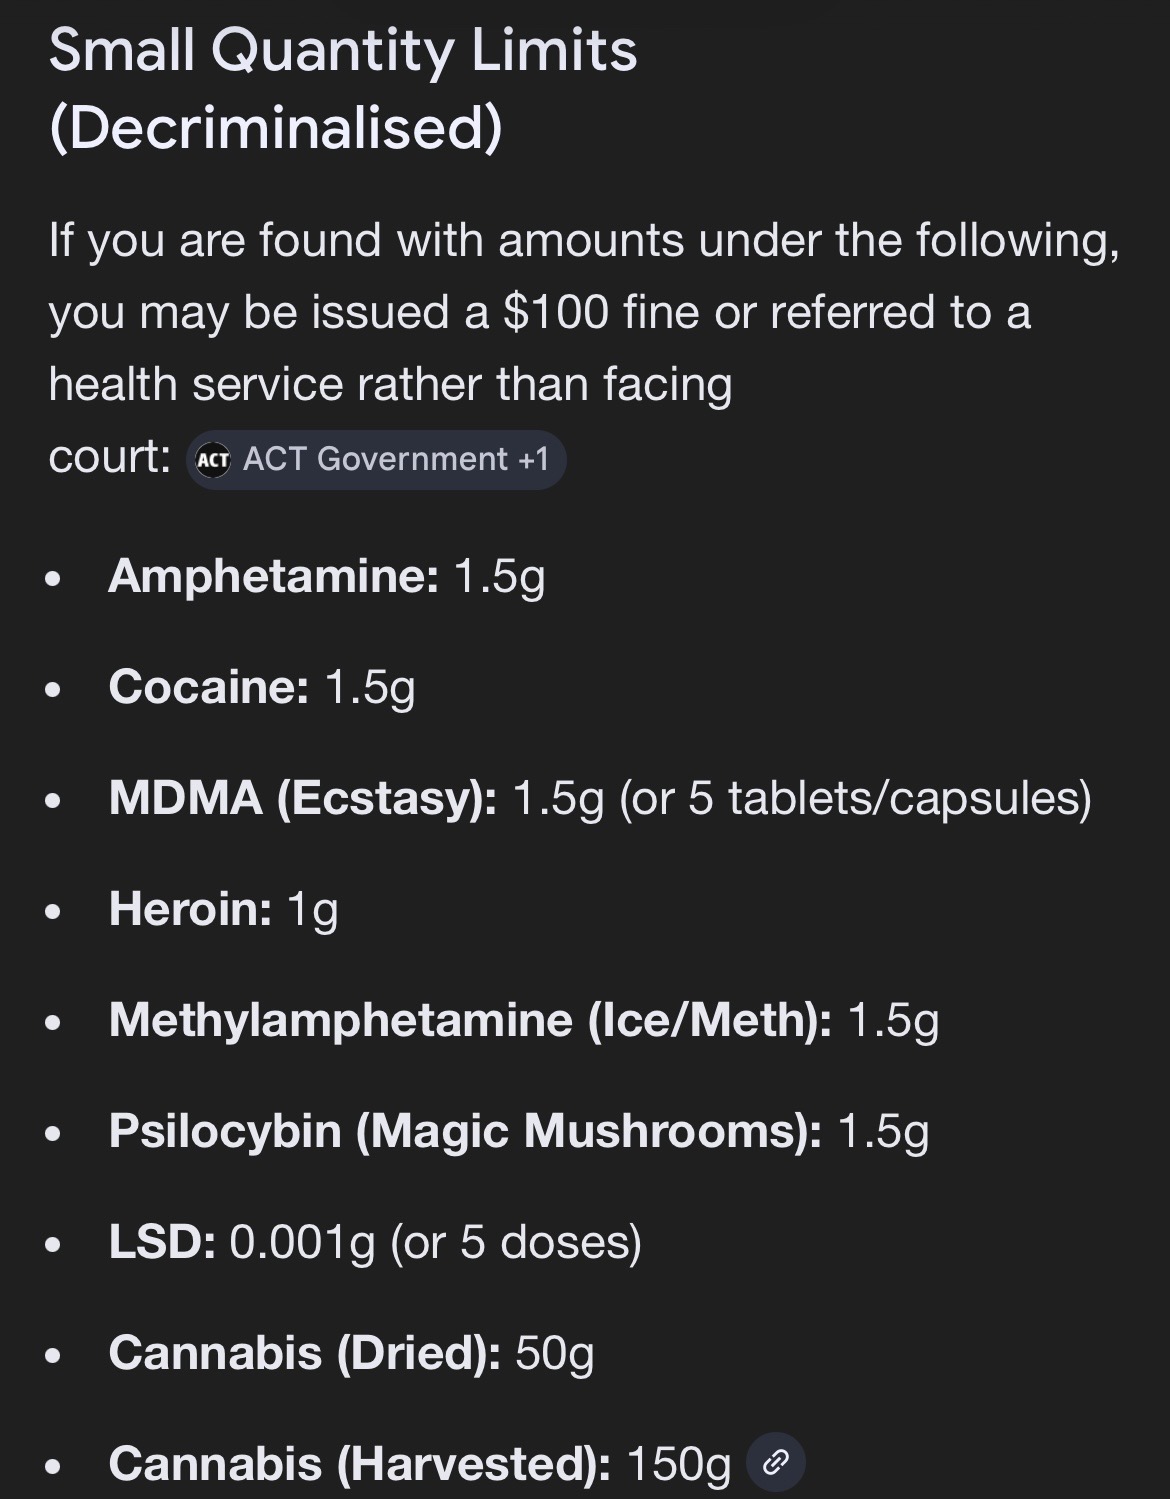Screen dimensions: 1170x1499
Task: Click the 50g value for dried cannabis
Action: (554, 1354)
